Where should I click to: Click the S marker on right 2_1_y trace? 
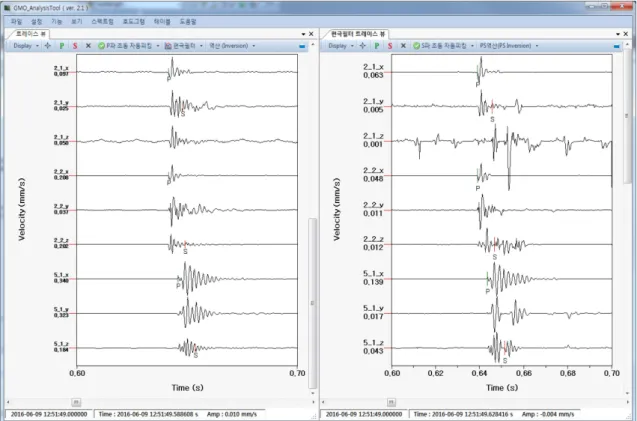point(492,119)
